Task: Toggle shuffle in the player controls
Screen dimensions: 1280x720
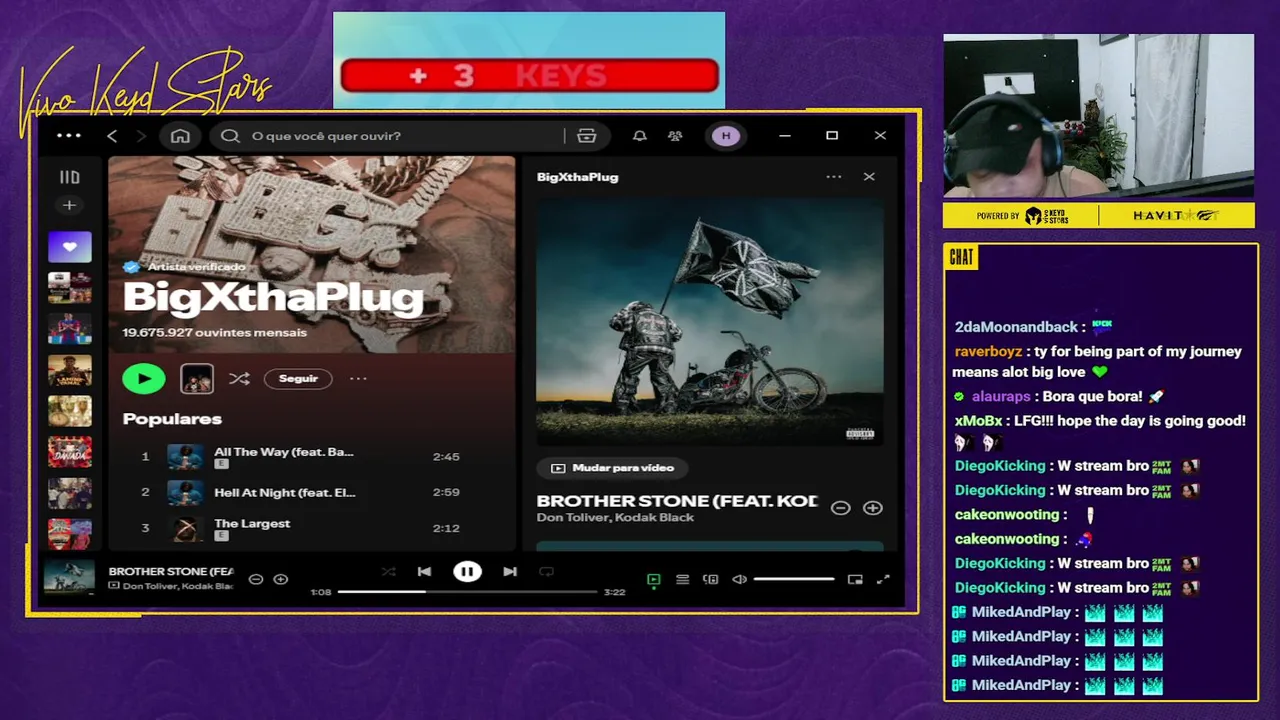Action: click(388, 571)
